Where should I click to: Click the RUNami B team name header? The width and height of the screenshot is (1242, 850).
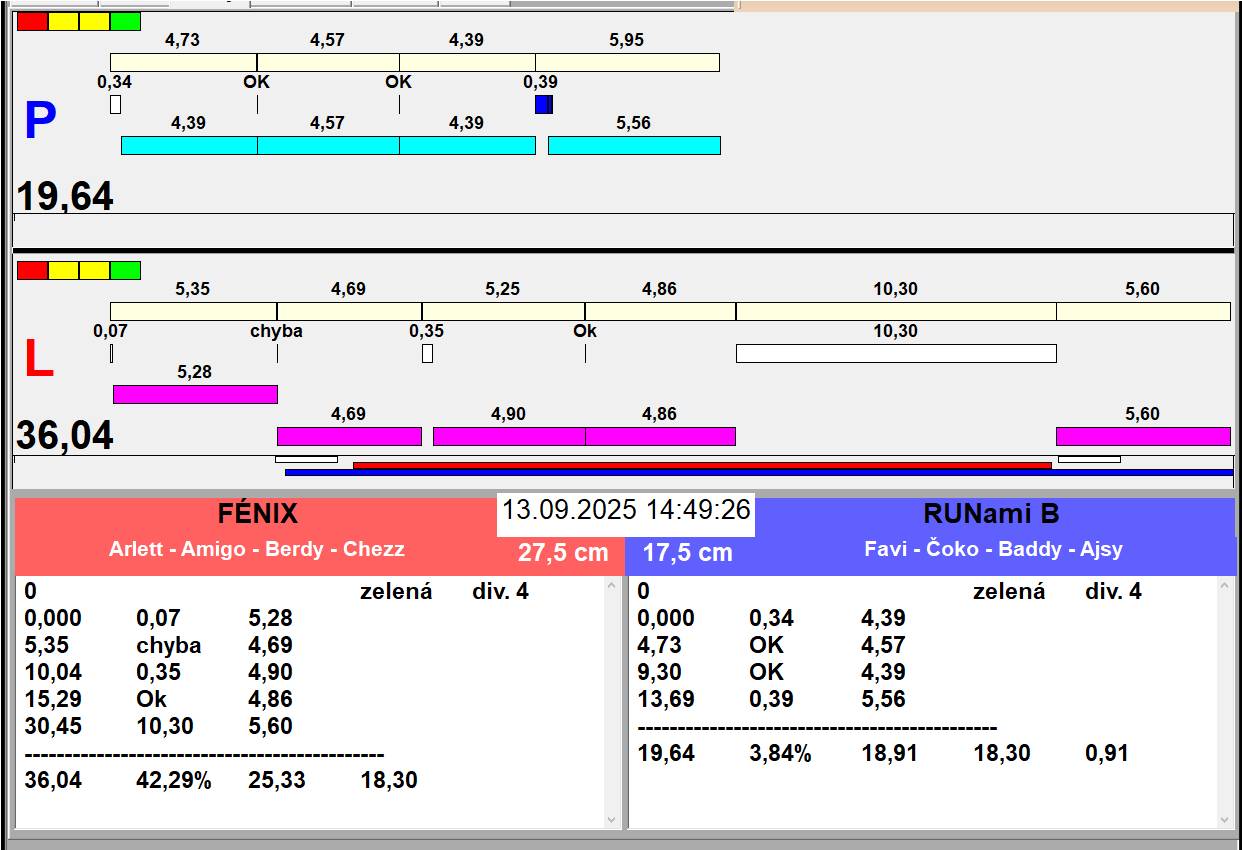click(x=991, y=514)
